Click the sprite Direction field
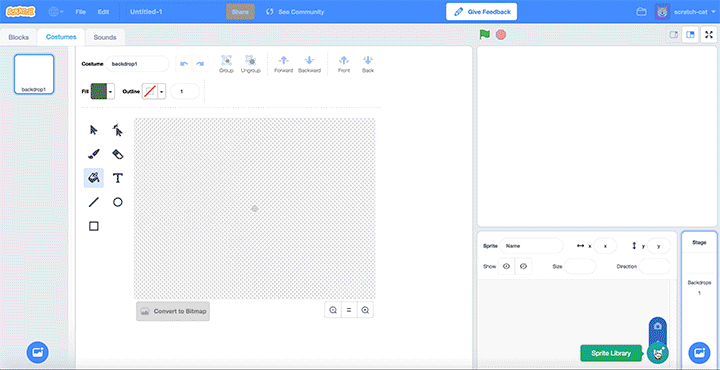Image resolution: width=720 pixels, height=370 pixels. 655,266
